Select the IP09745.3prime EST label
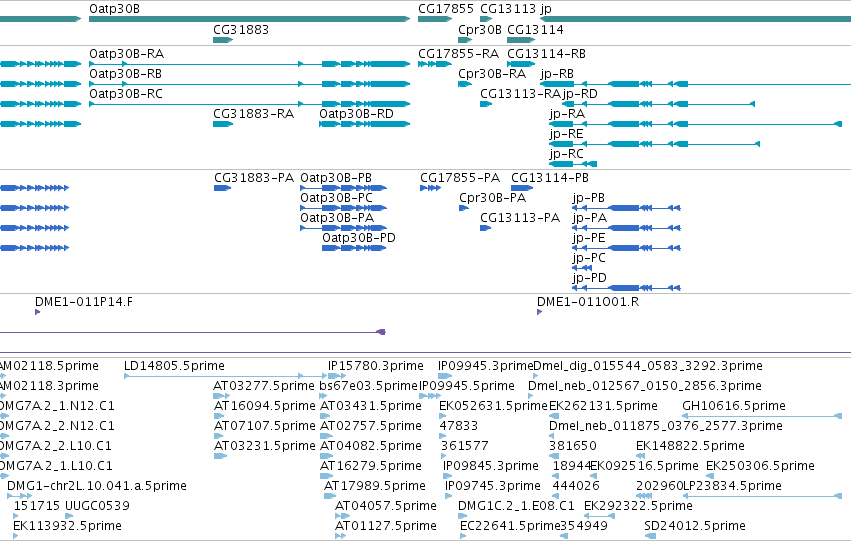 [x=493, y=487]
